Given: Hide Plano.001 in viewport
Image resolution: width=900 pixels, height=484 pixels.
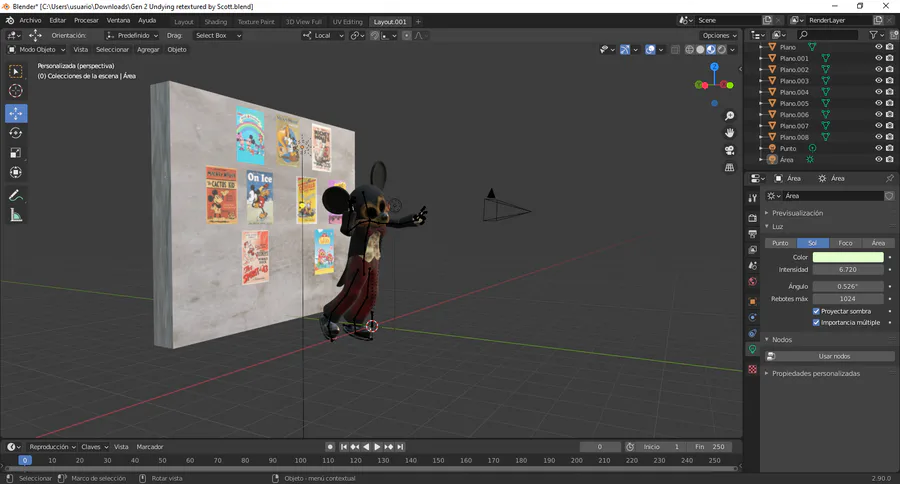Looking at the screenshot, I should pos(878,58).
